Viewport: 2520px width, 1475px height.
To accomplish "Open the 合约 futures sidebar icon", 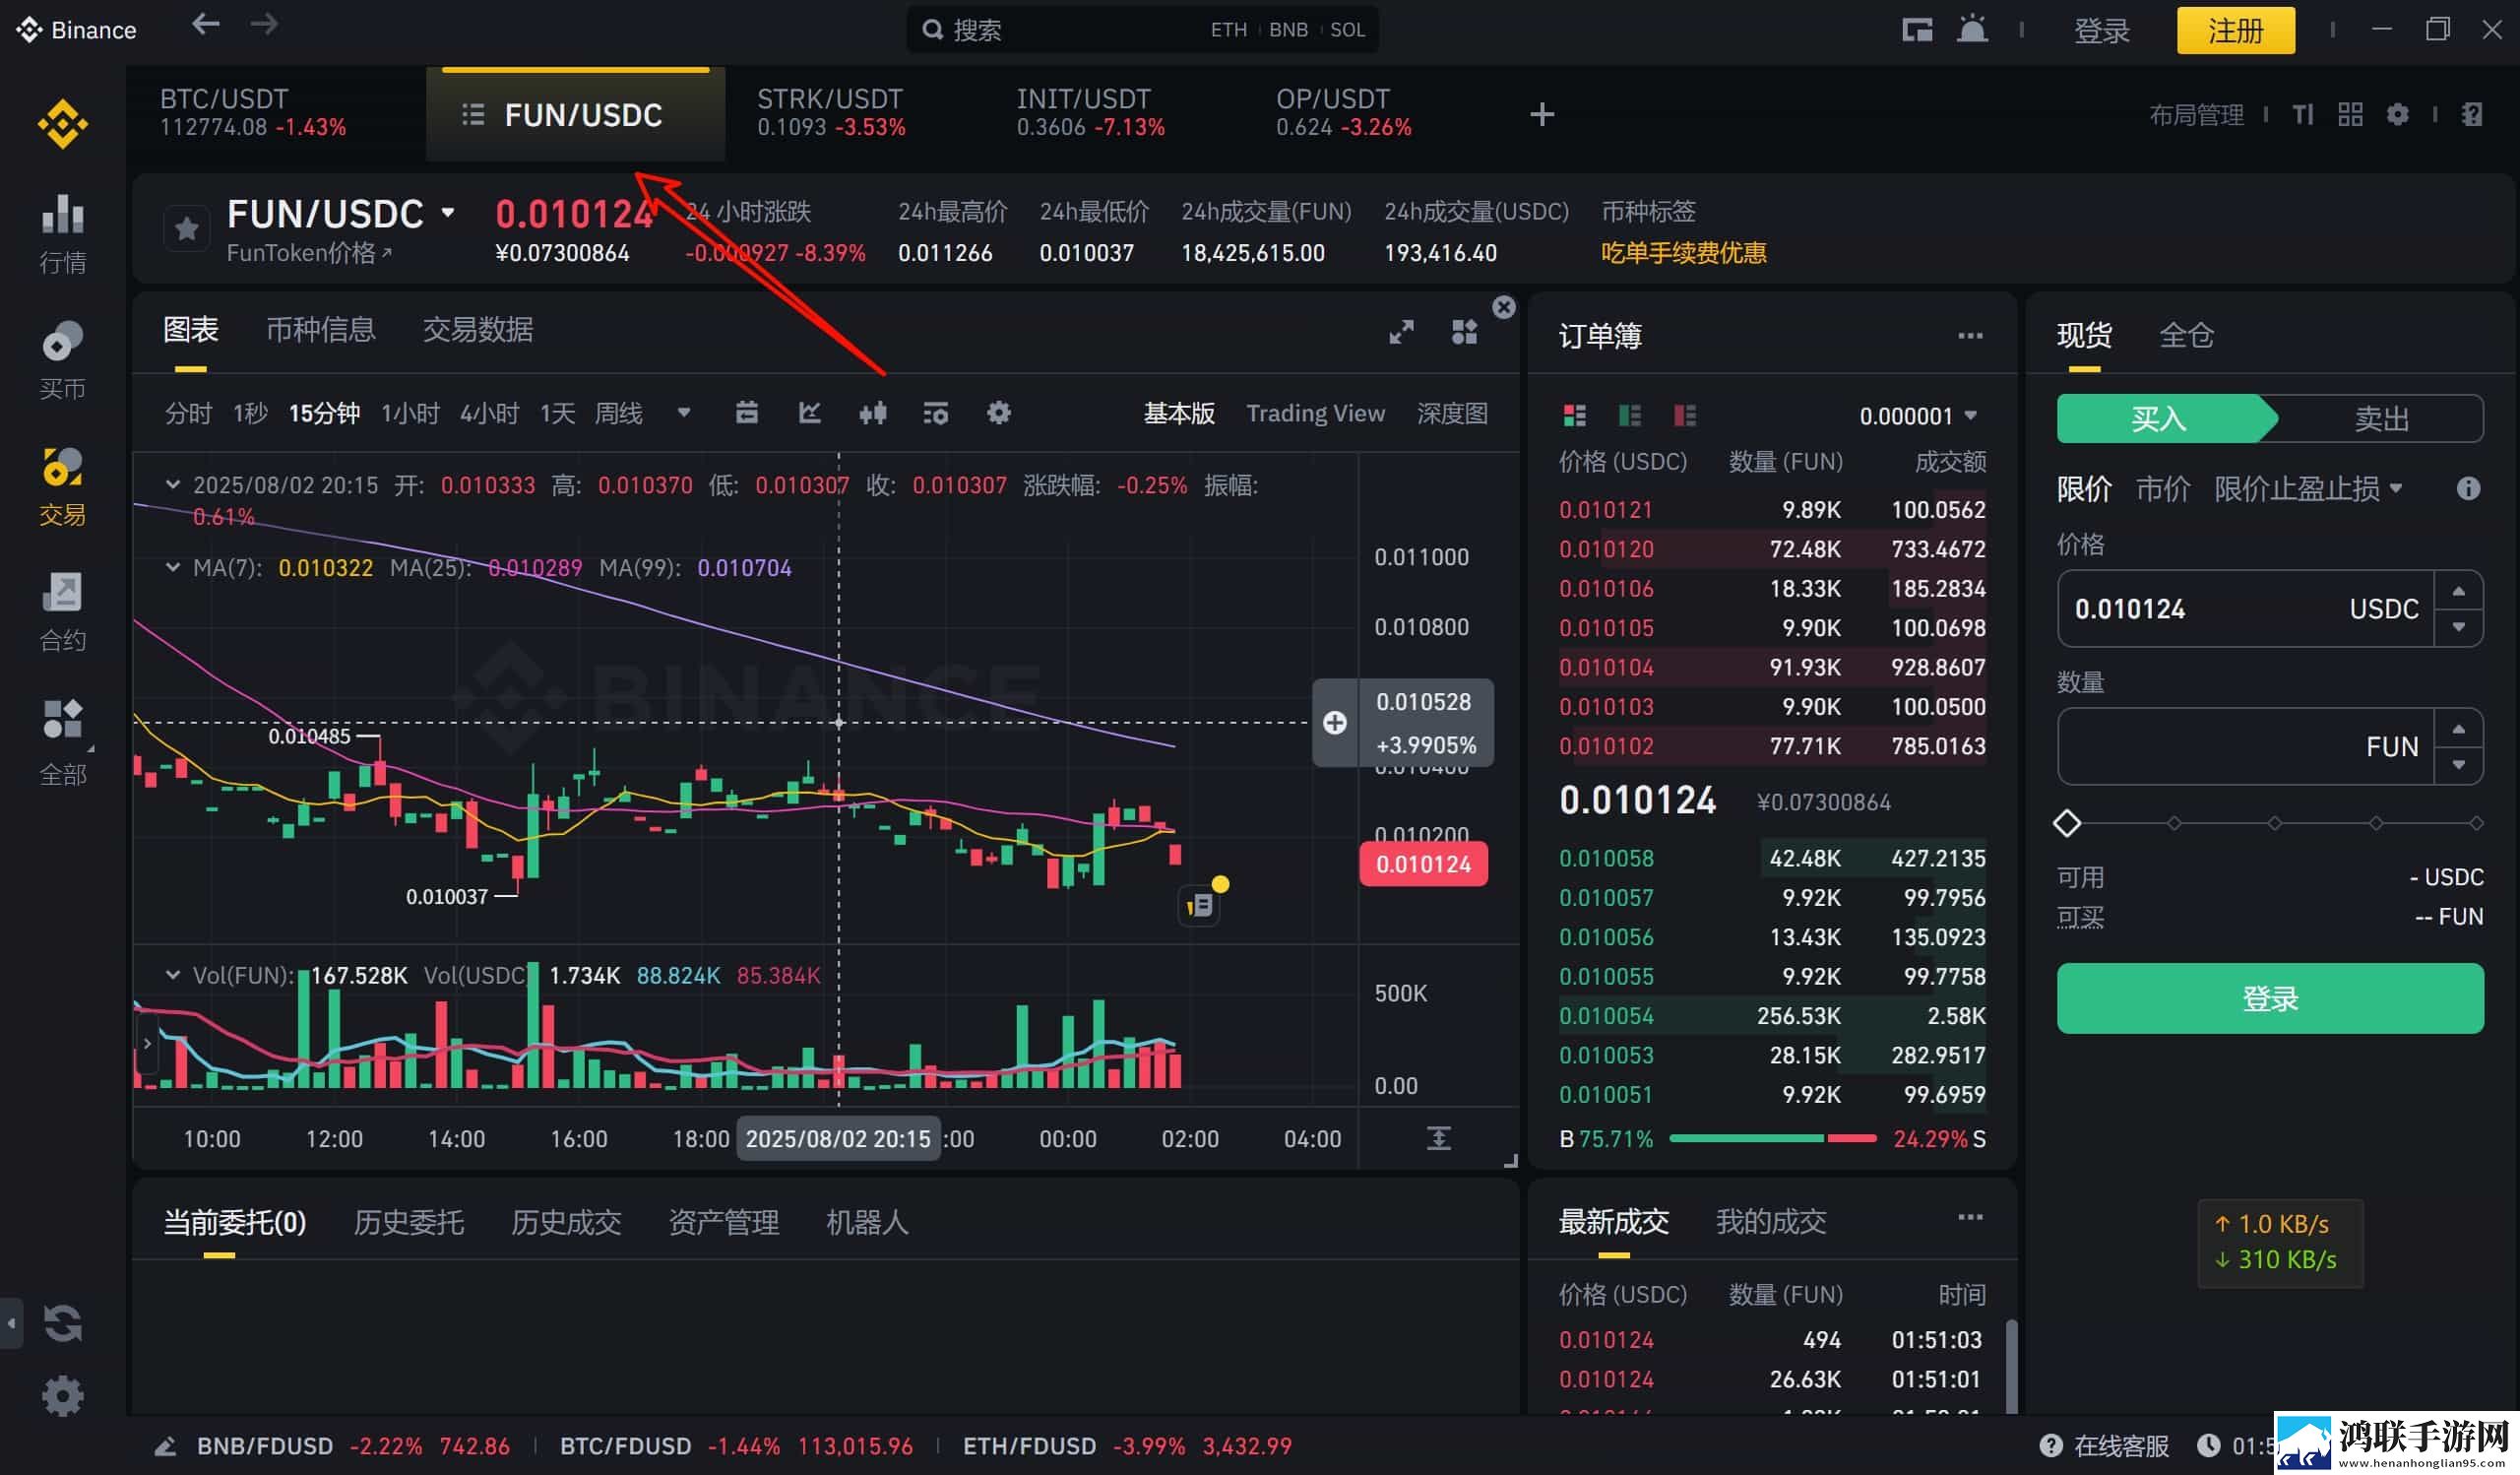I will (x=62, y=612).
